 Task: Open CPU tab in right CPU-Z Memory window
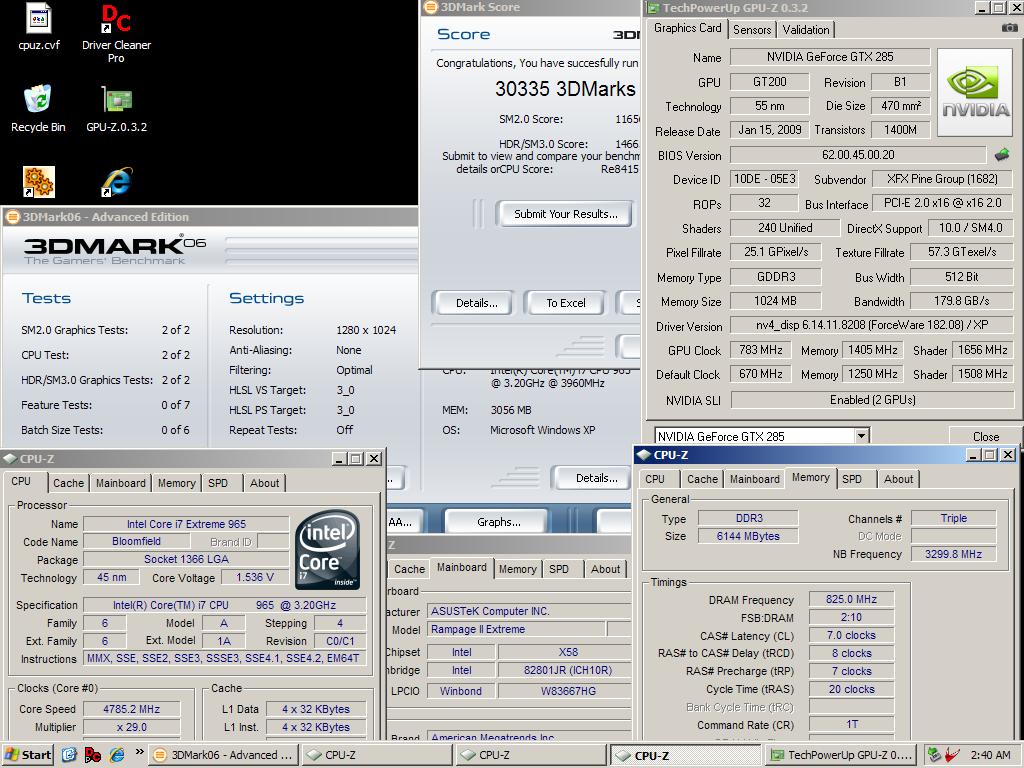click(x=655, y=479)
